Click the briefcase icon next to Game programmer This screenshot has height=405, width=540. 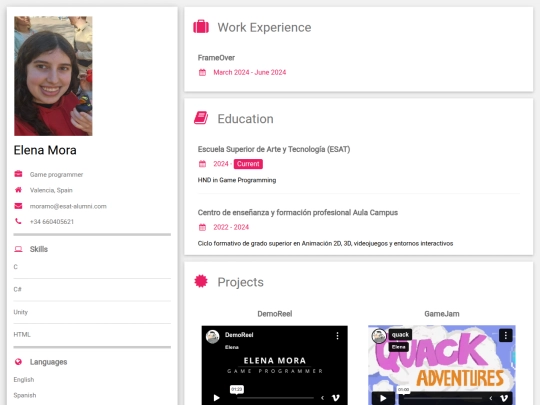[18, 174]
